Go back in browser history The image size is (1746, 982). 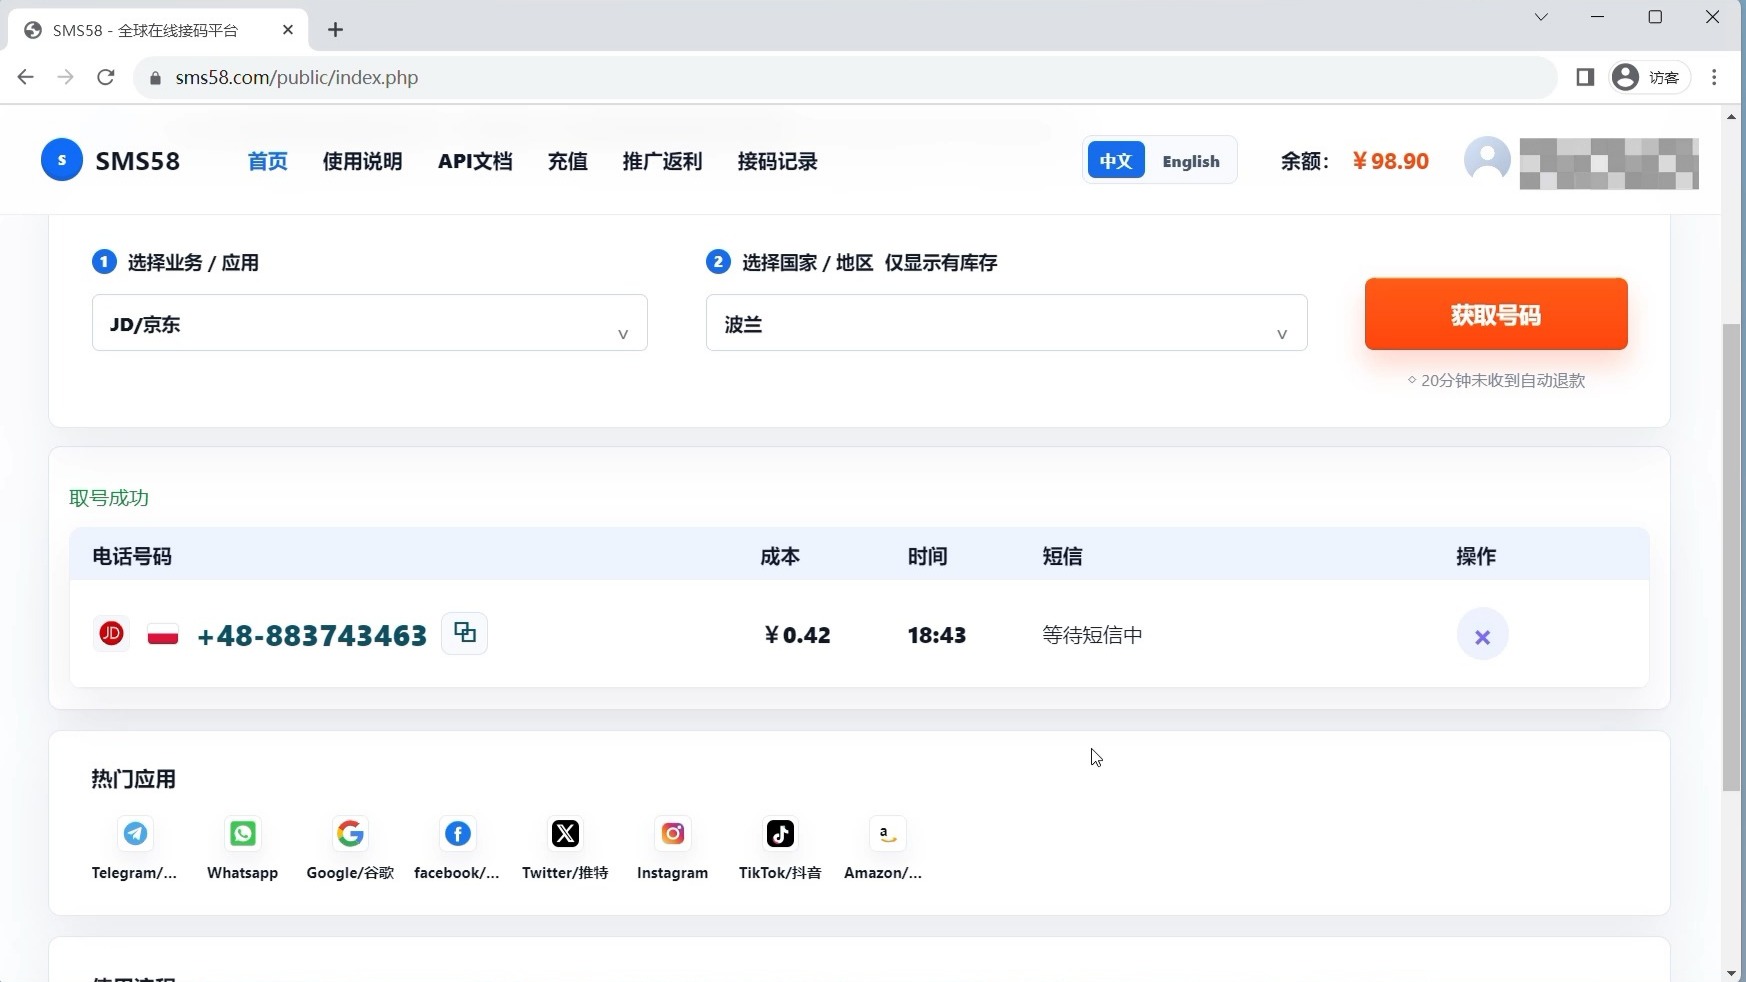point(26,77)
